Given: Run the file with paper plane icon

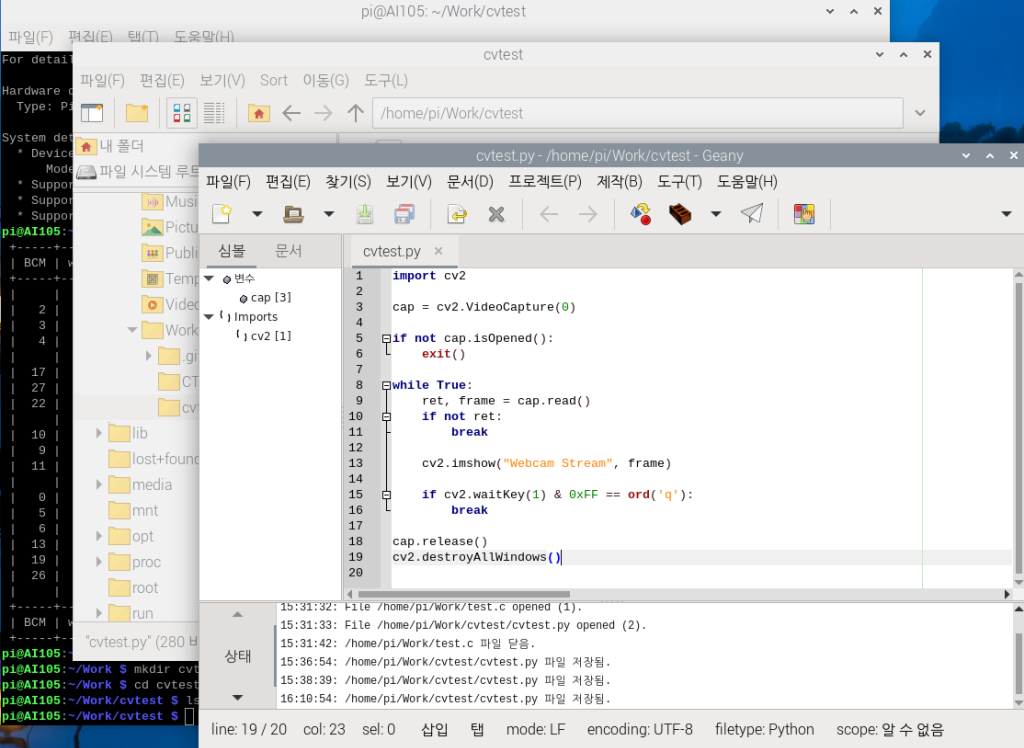Looking at the screenshot, I should pyautogui.click(x=752, y=214).
